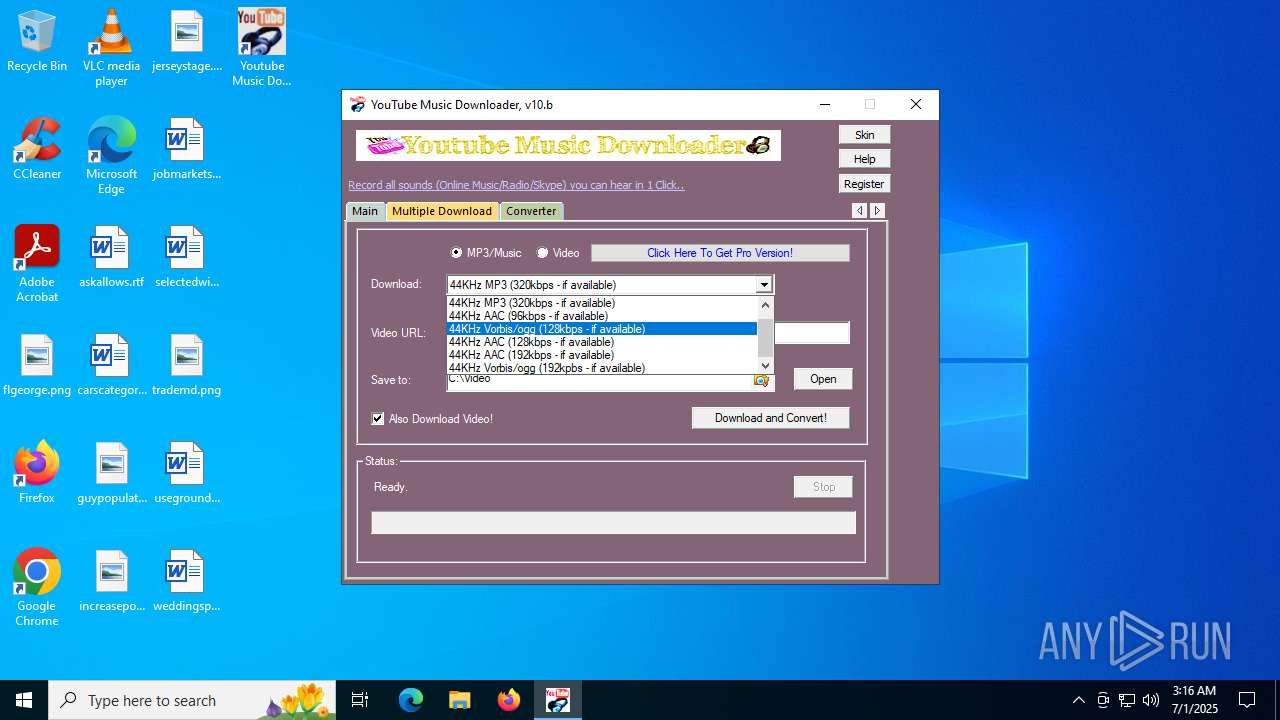This screenshot has height=720, width=1280.
Task: Click the Stop button
Action: point(824,487)
